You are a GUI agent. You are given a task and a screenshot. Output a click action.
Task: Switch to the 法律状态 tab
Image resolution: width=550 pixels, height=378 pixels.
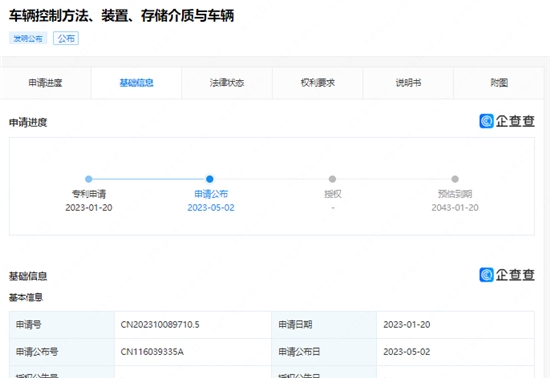point(227,83)
